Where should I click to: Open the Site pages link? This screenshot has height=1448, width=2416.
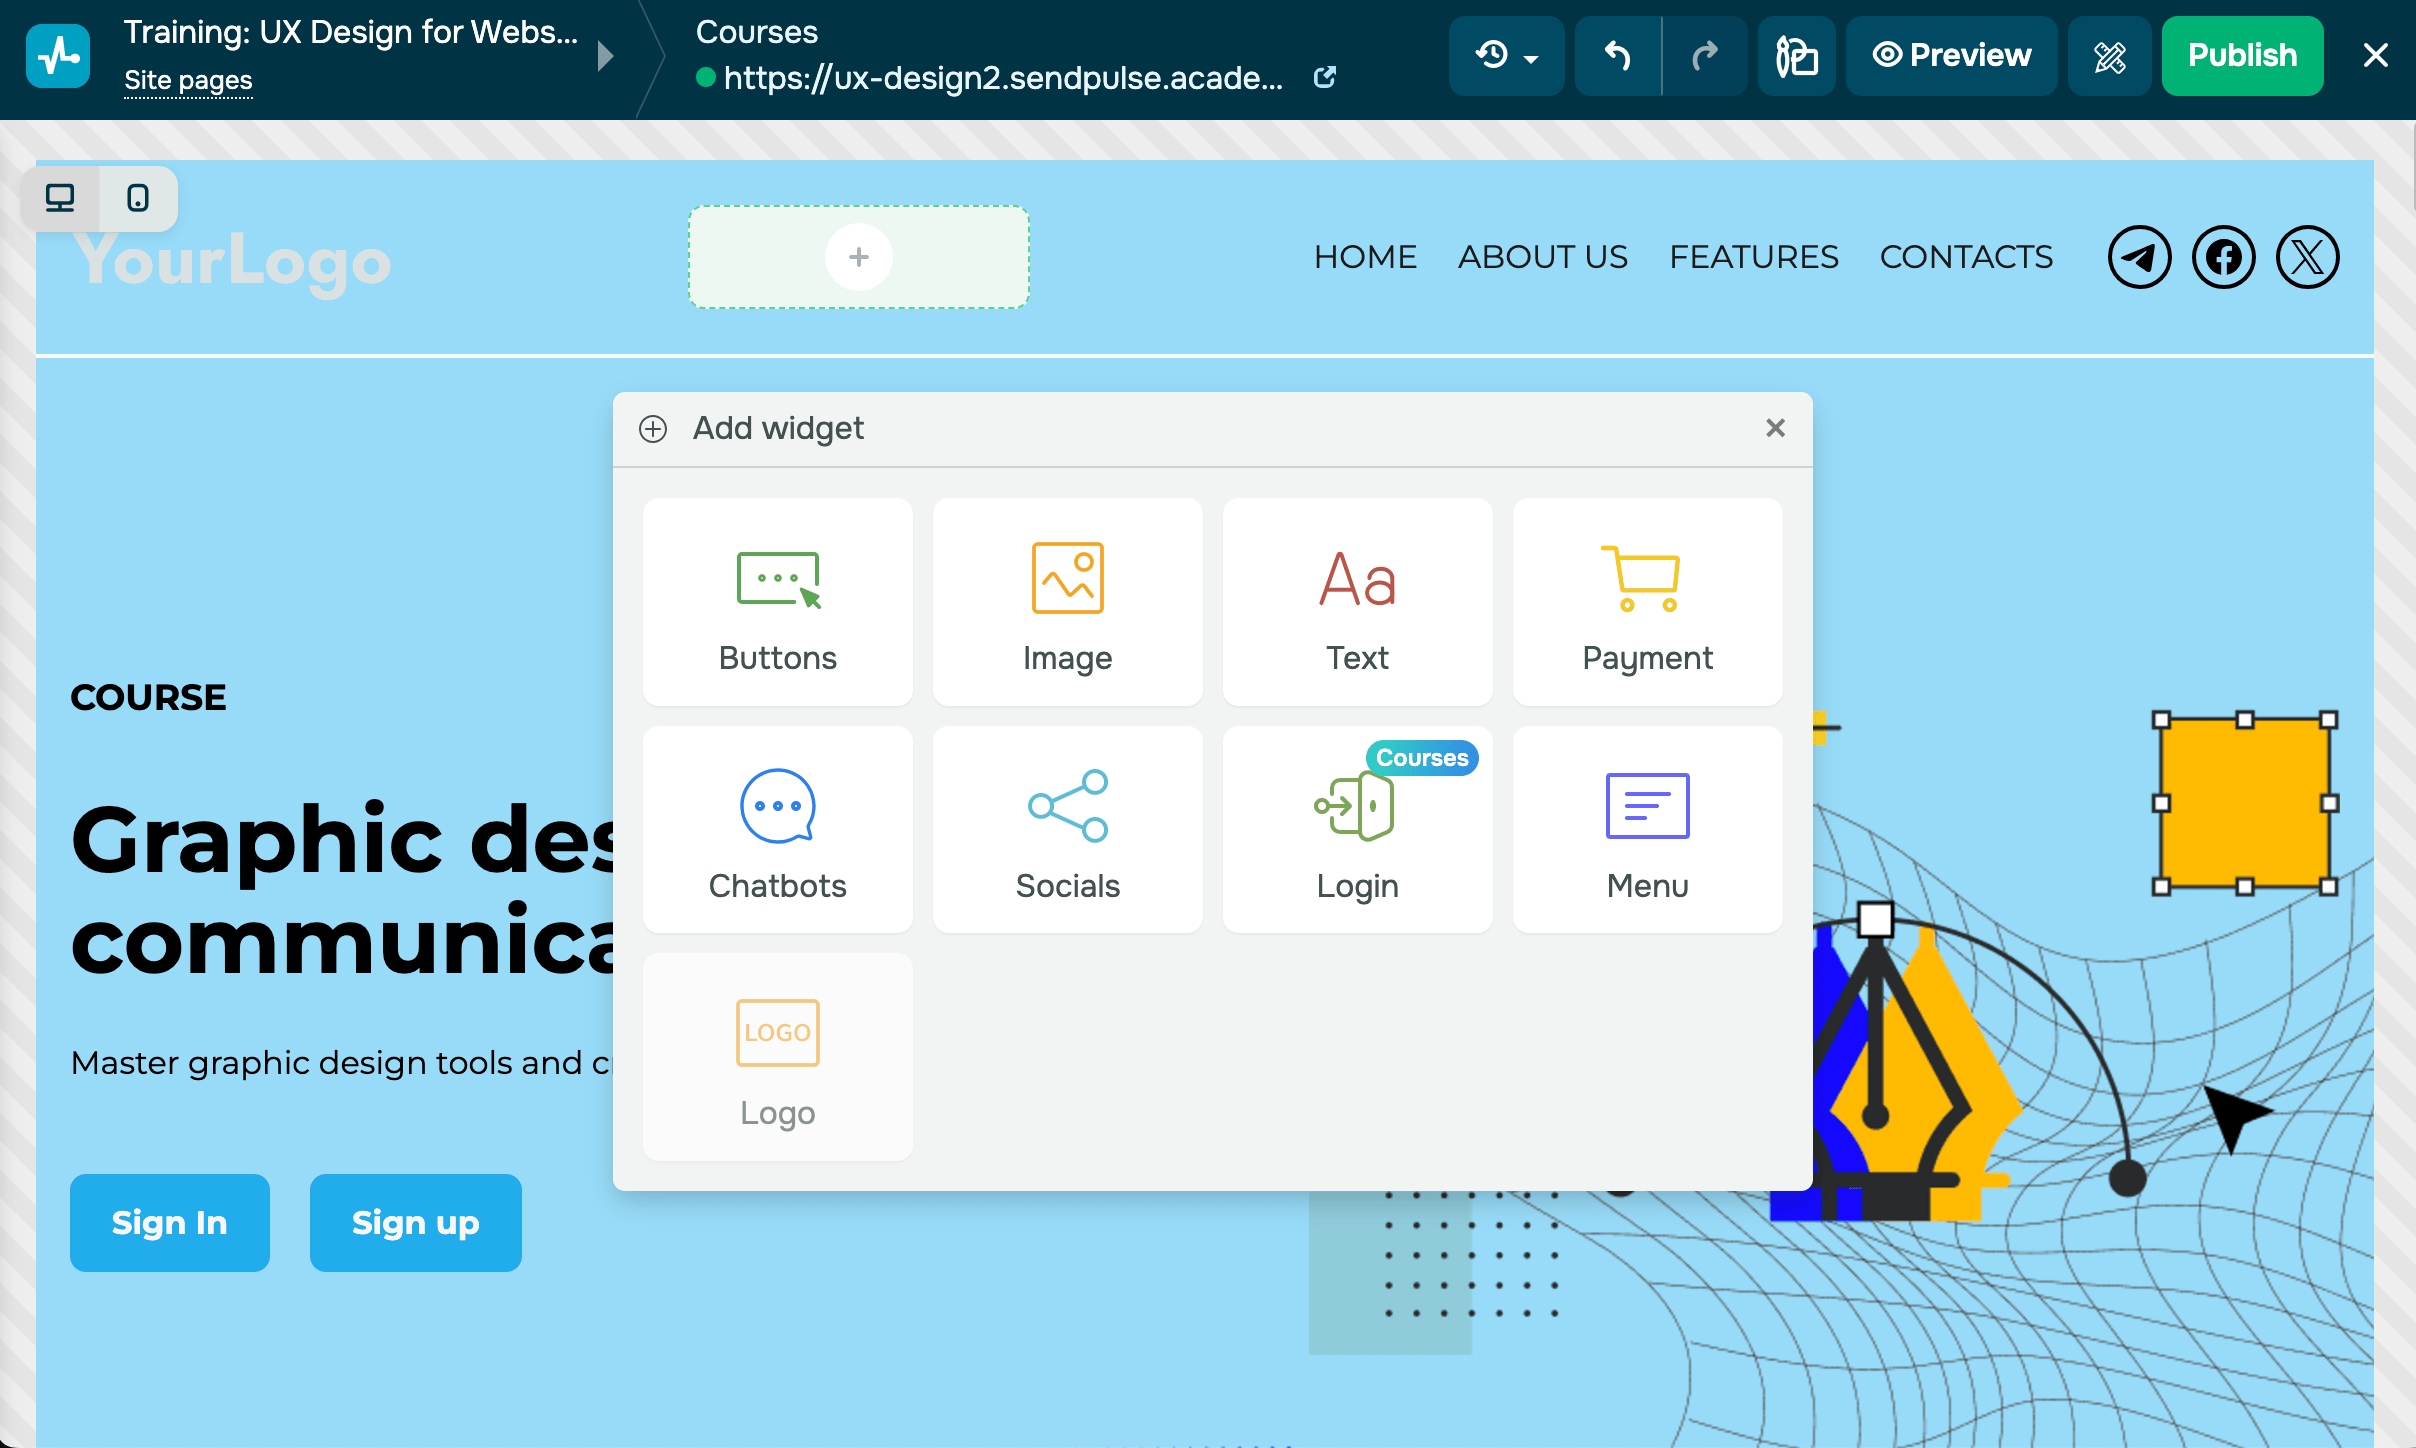188,80
